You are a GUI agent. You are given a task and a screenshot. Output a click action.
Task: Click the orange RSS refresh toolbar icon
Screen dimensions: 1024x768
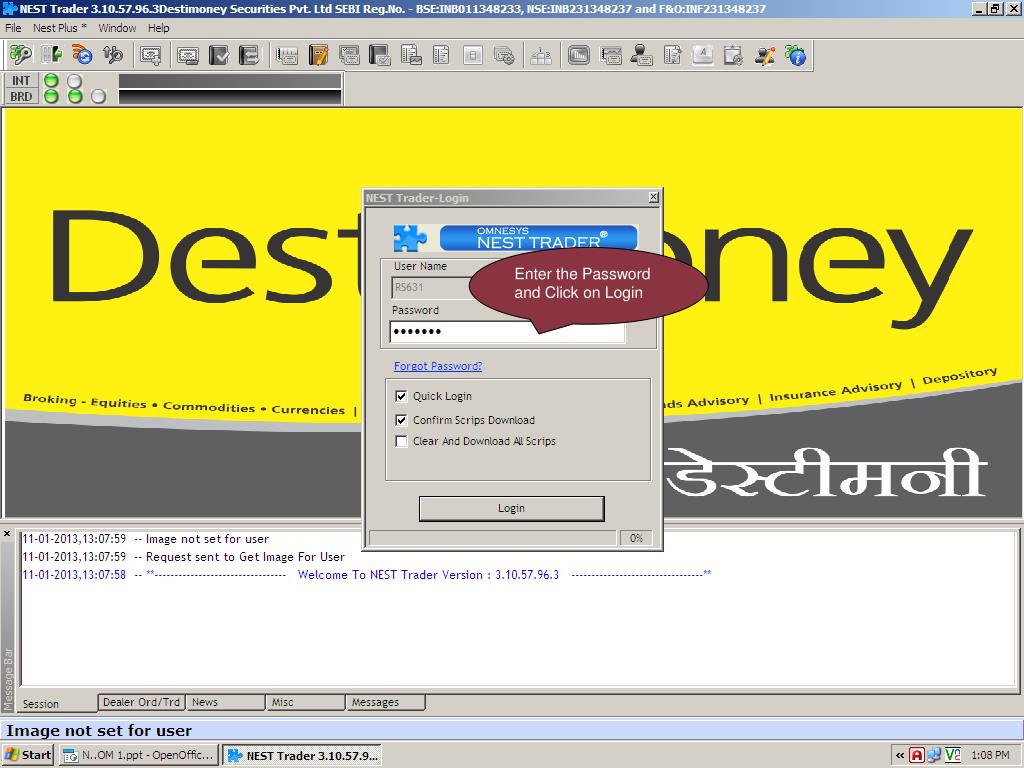pyautogui.click(x=82, y=55)
